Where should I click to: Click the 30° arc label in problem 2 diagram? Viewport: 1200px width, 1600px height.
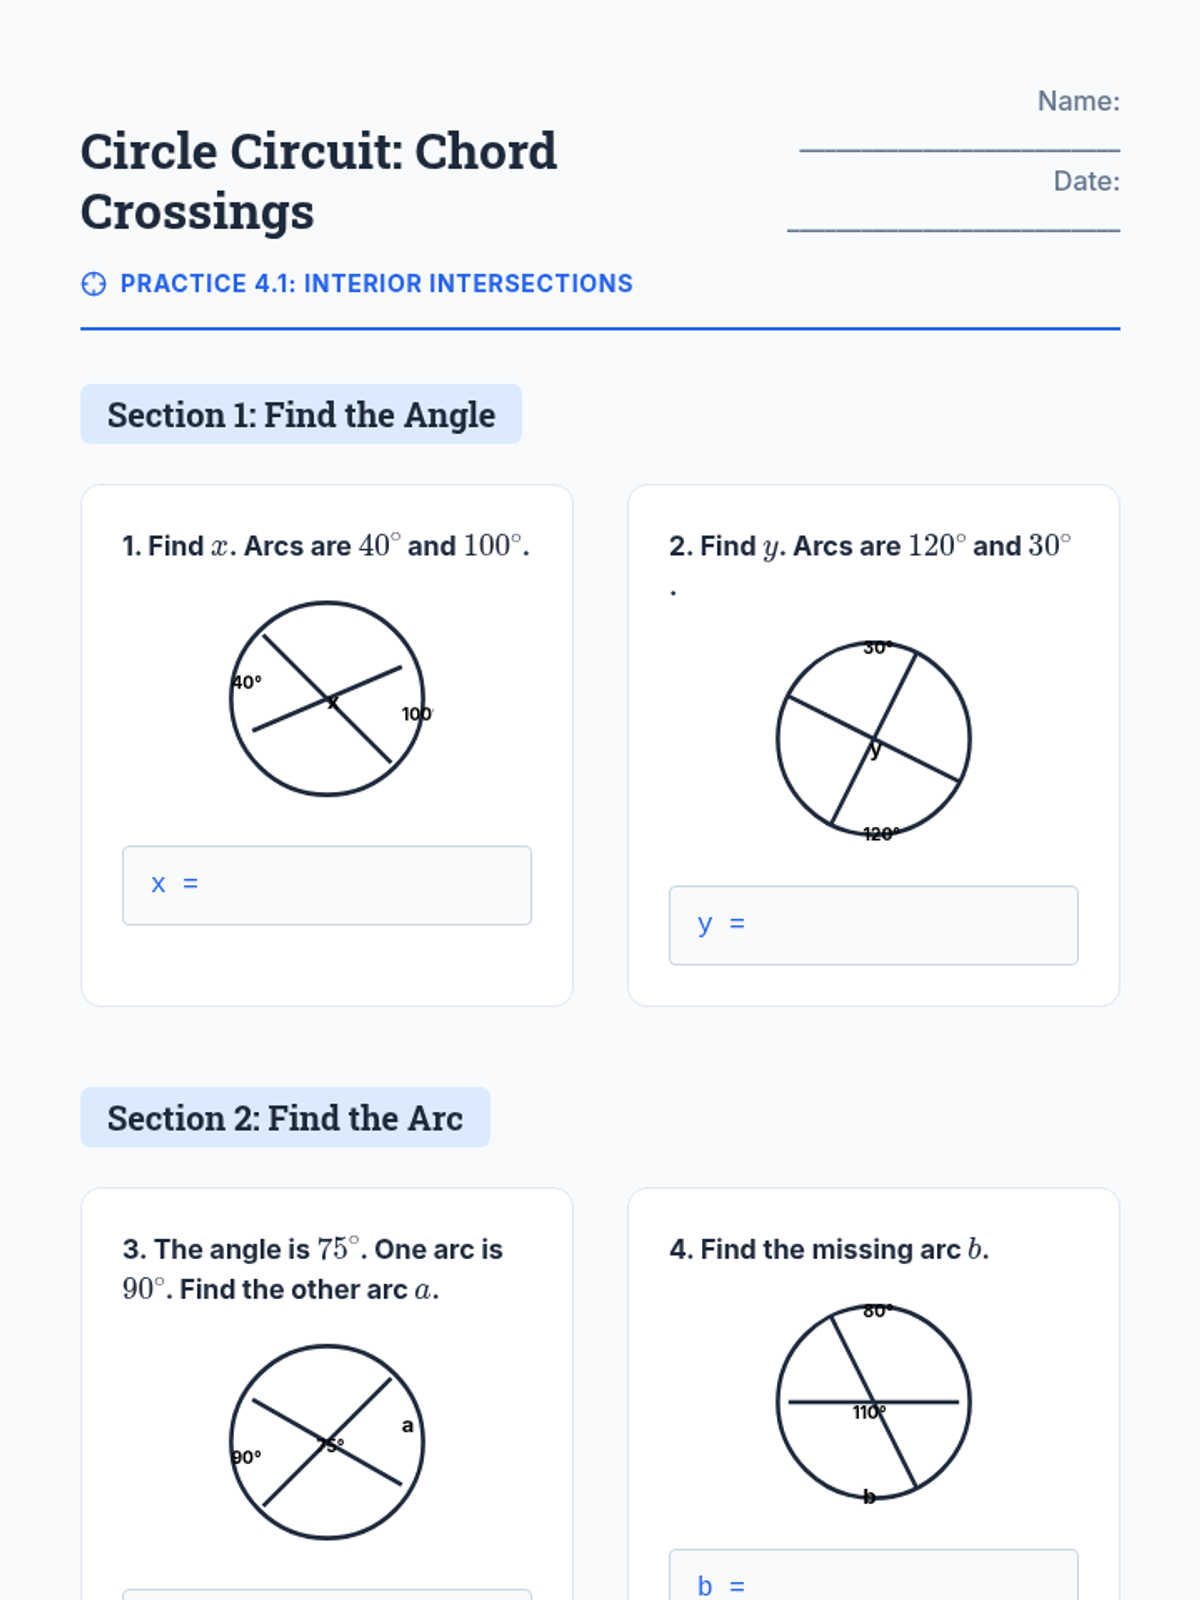point(878,648)
